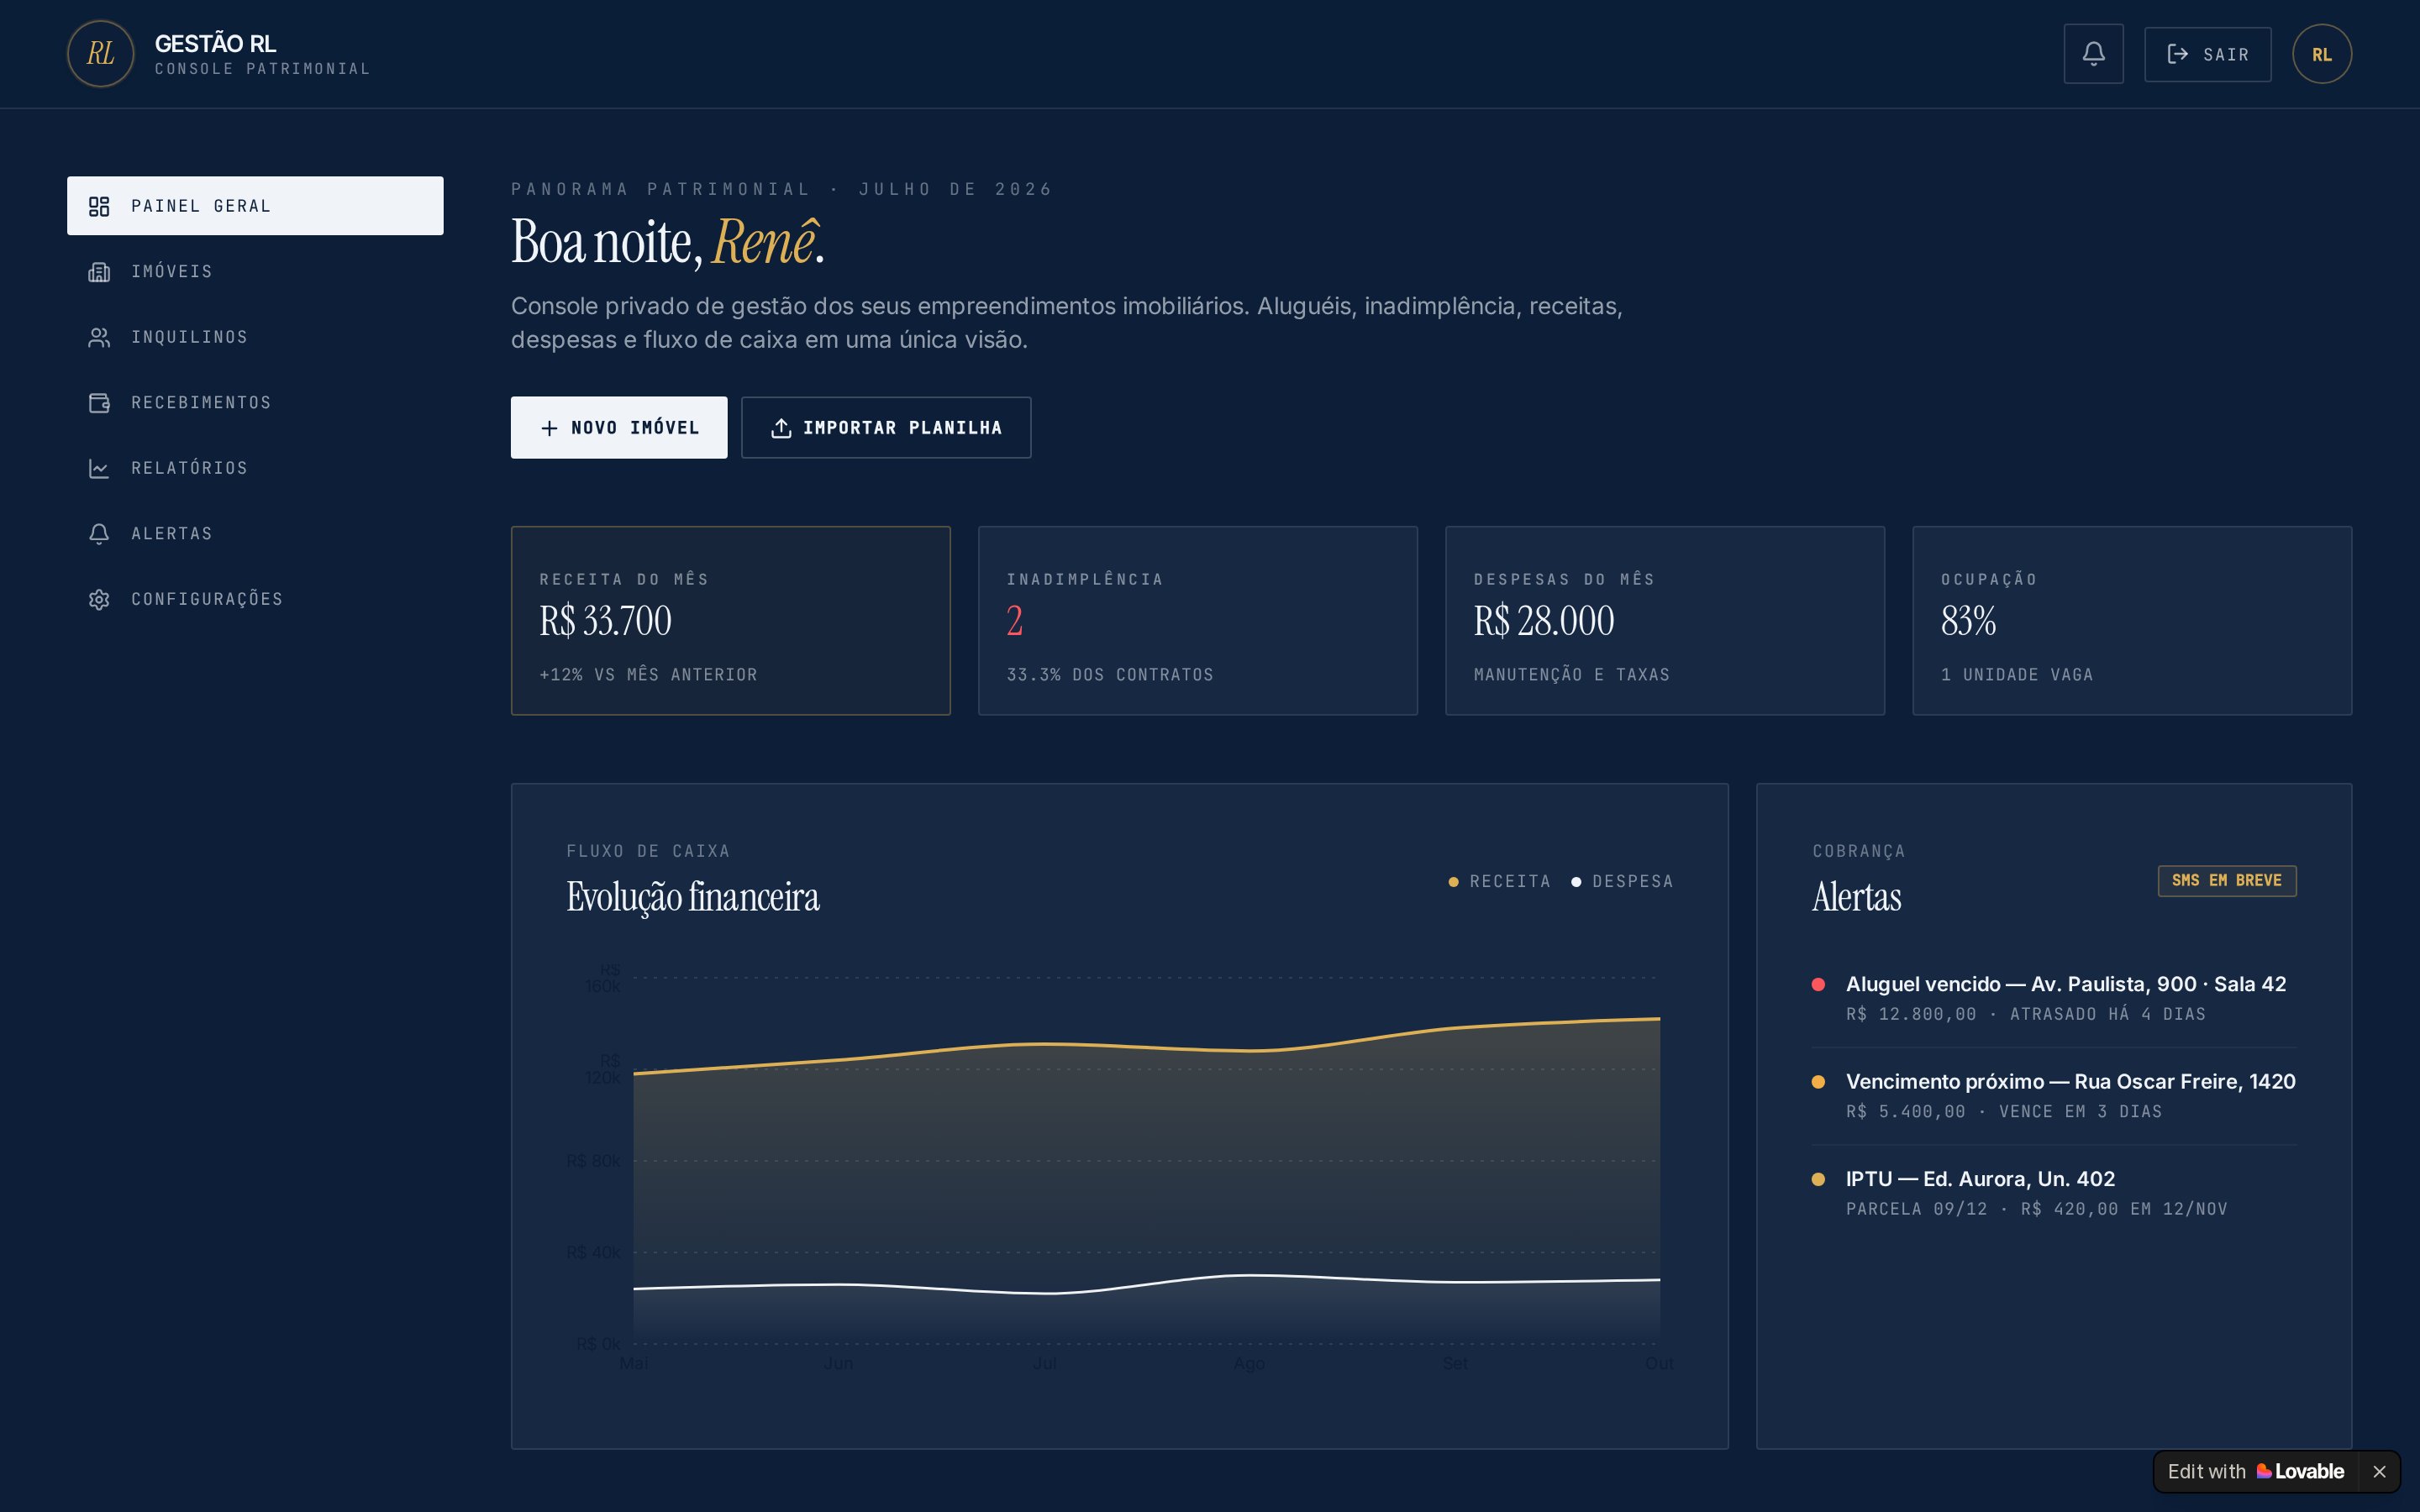The image size is (2420, 1512).
Task: Click Parcela 09/12 R$ 420,00 detail
Action: pyautogui.click(x=2036, y=1209)
